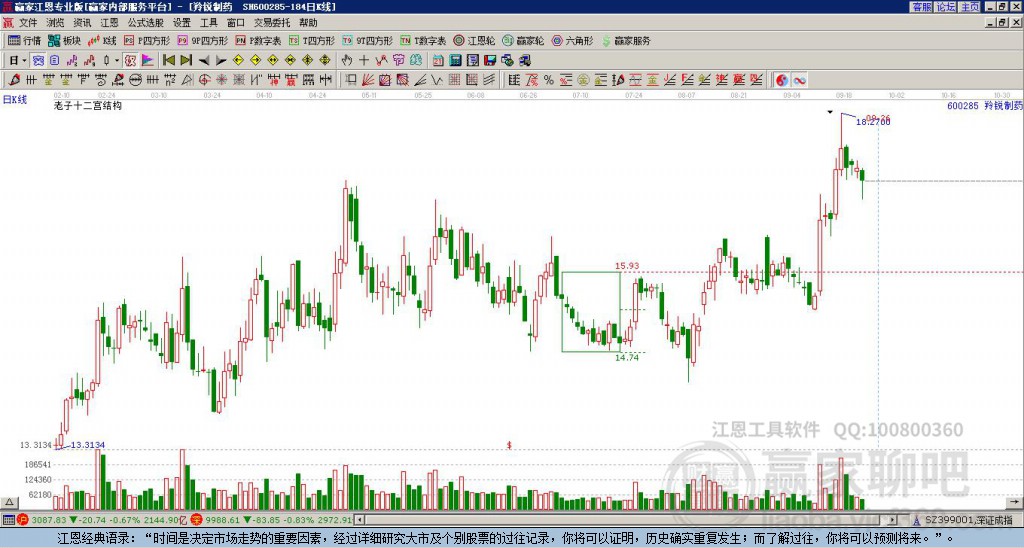The image size is (1024, 548).
Task: Click the collapse triangle button at bottom left
Action: pos(9,502)
